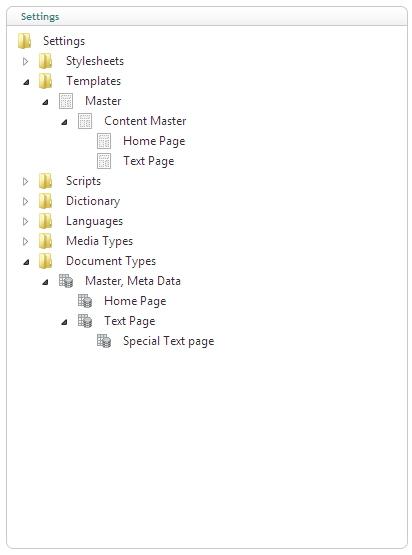The width and height of the screenshot is (412, 555).
Task: Click the Stylesheets folder icon
Action: pos(46,61)
